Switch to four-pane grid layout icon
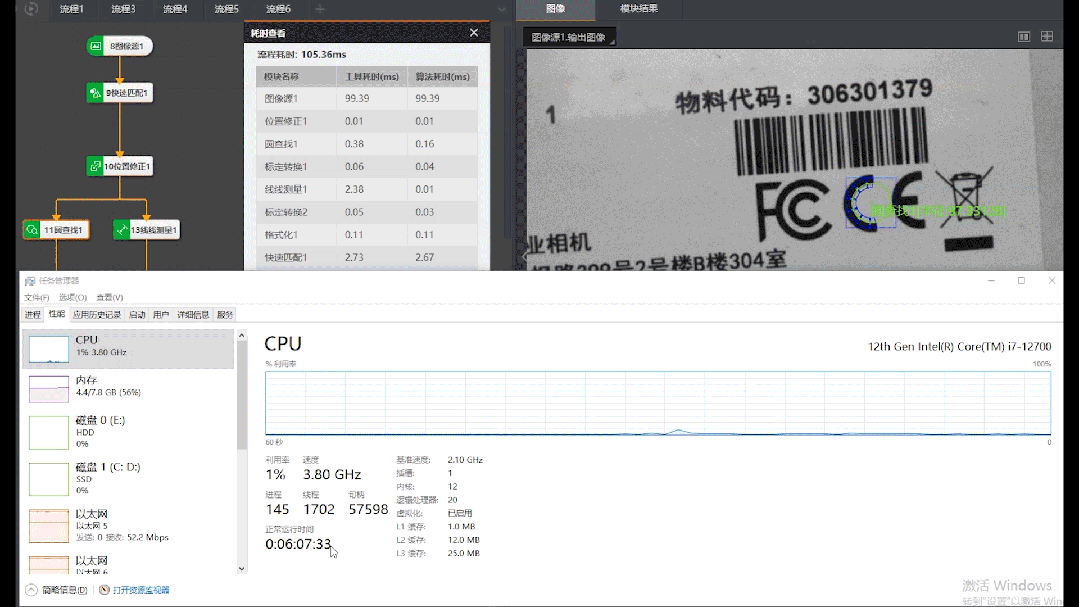This screenshot has width=1079, height=607. pyautogui.click(x=1047, y=37)
